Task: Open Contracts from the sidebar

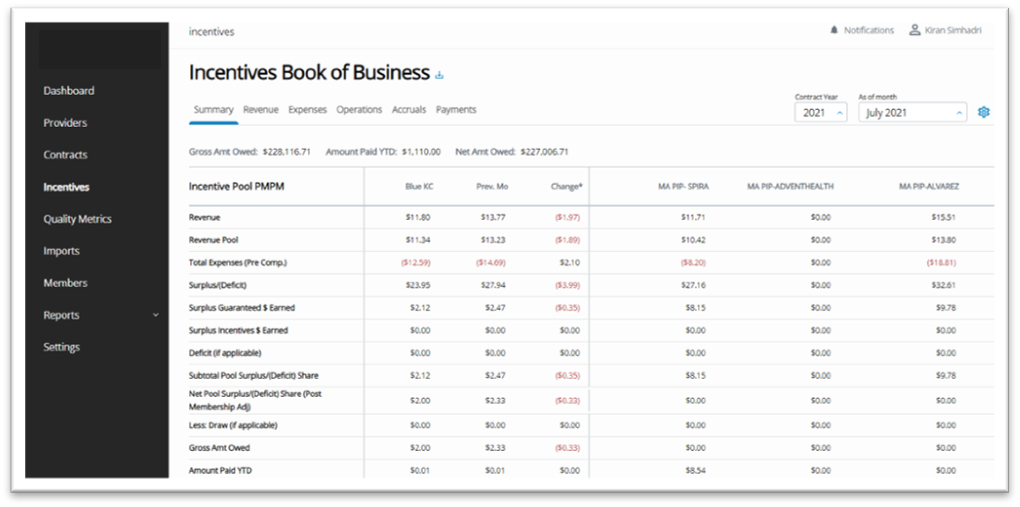Action: (65, 155)
